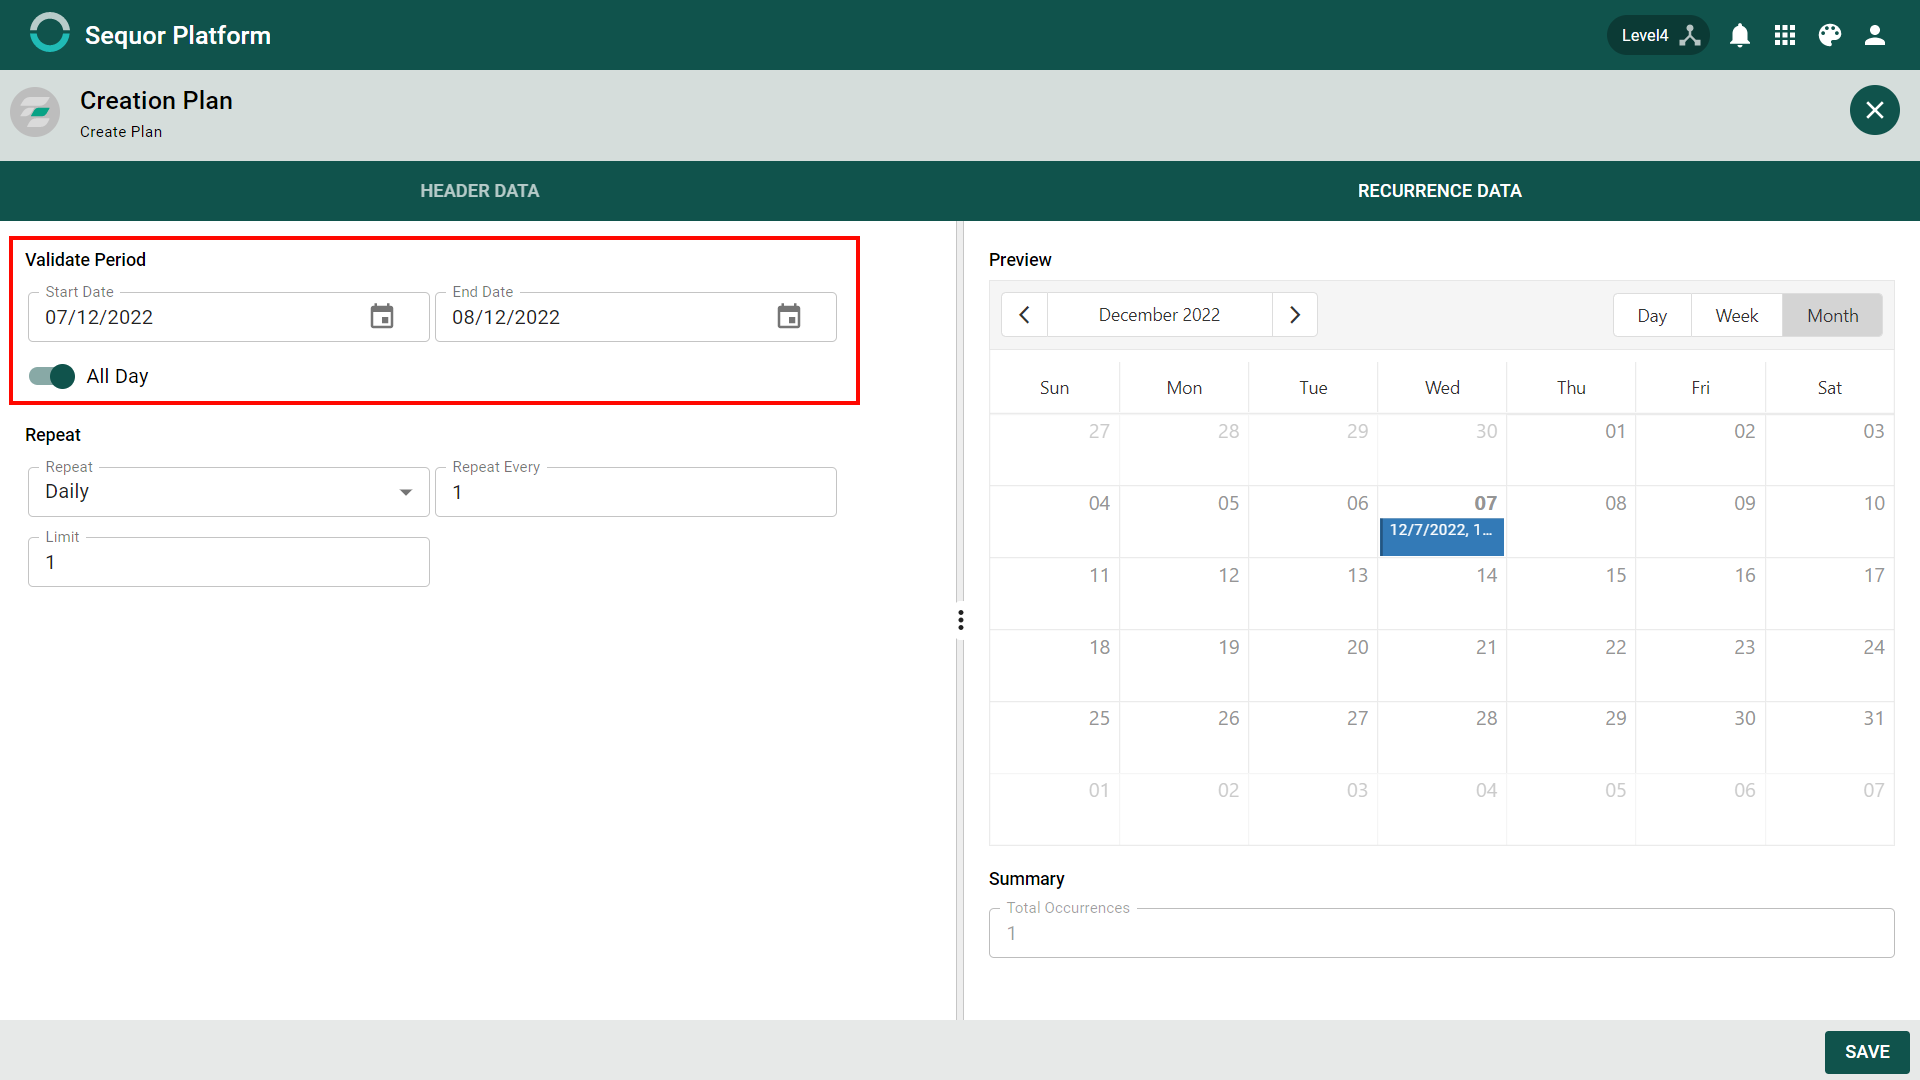
Task: Open the Start Date calendar picker
Action: (x=382, y=317)
